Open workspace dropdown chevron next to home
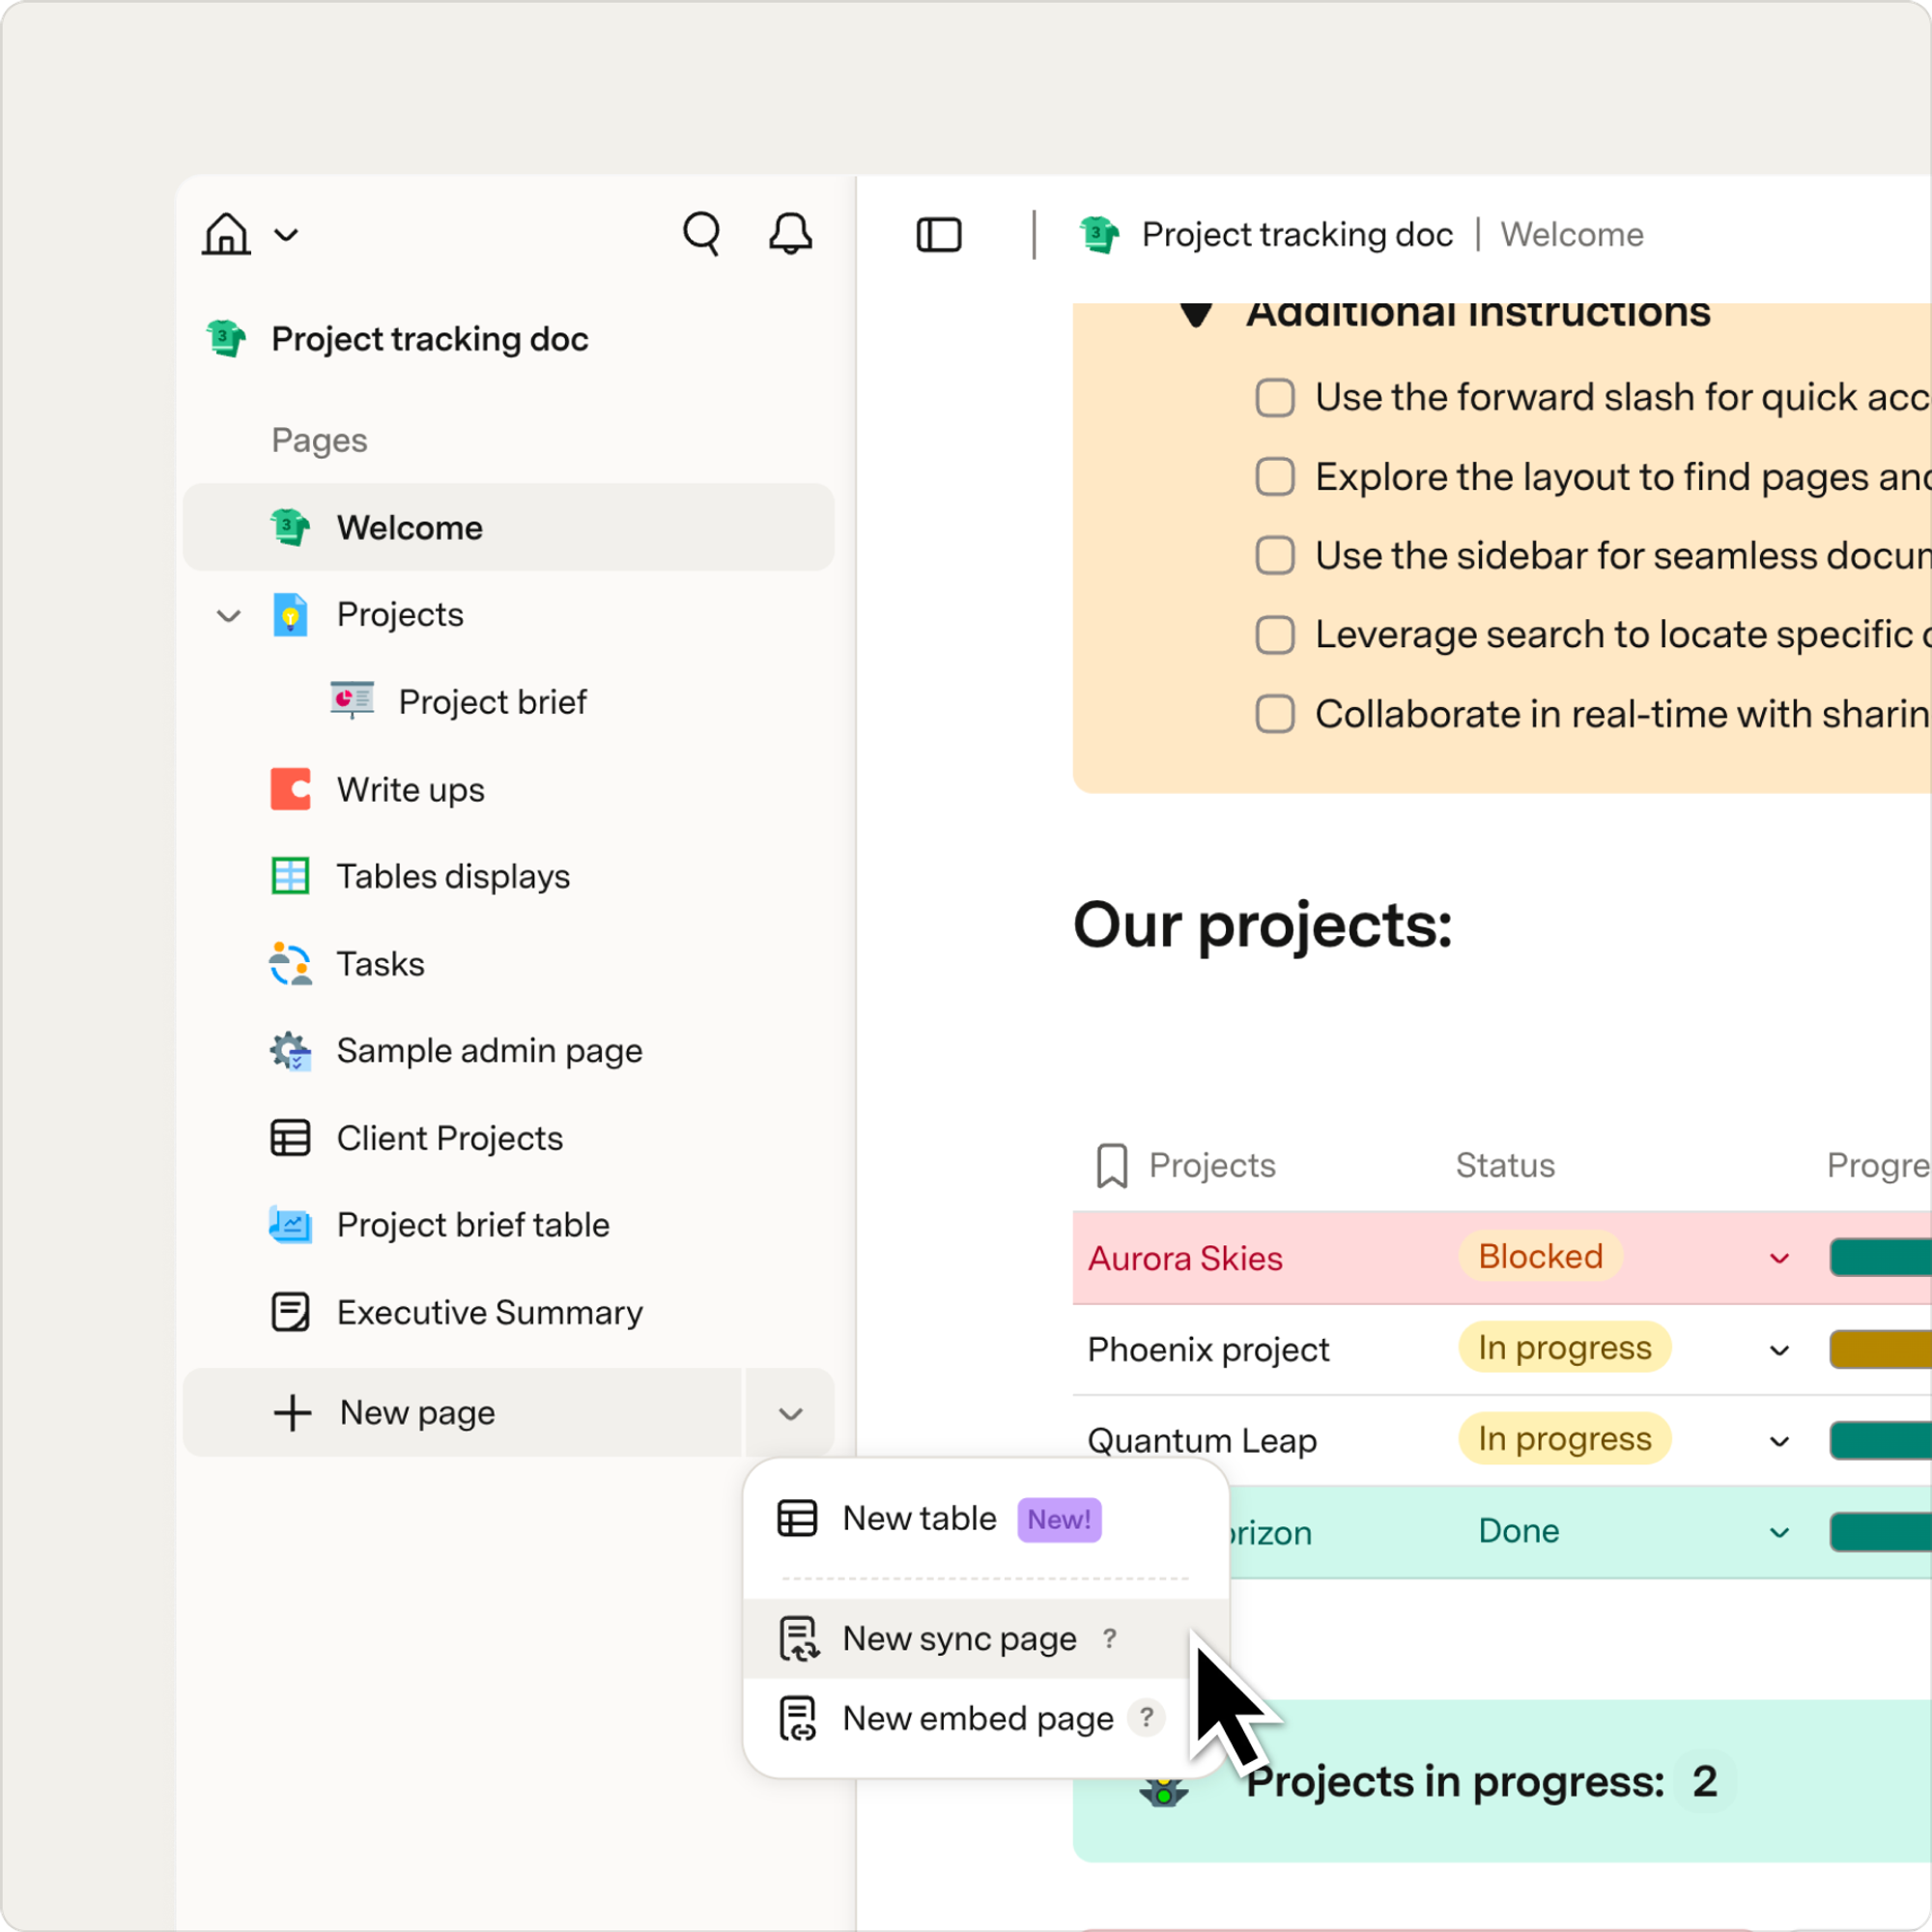 (287, 235)
